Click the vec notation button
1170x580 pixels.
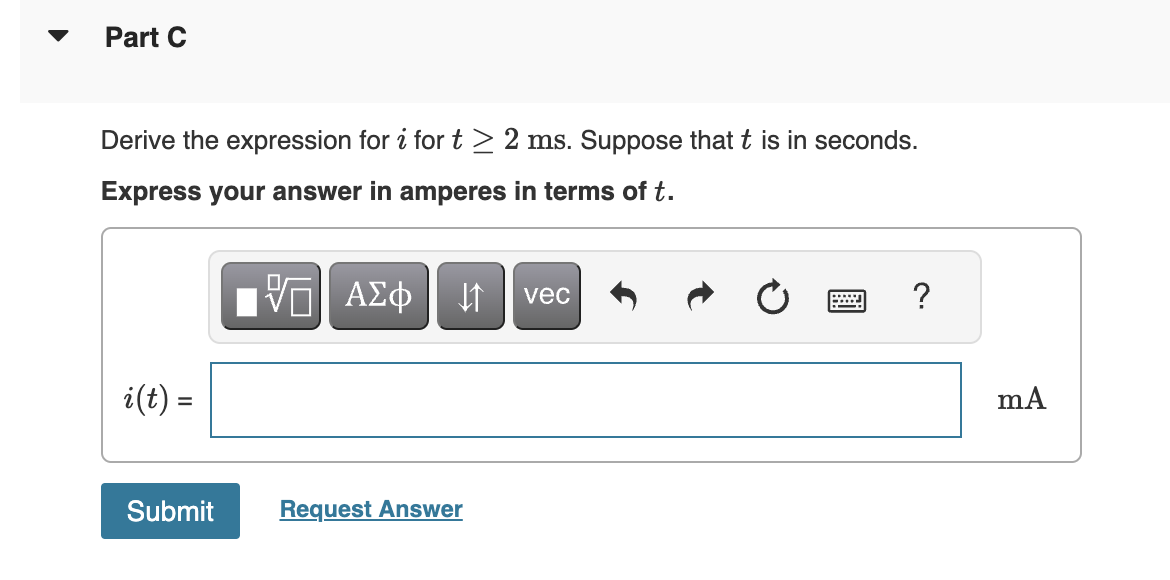click(x=546, y=295)
